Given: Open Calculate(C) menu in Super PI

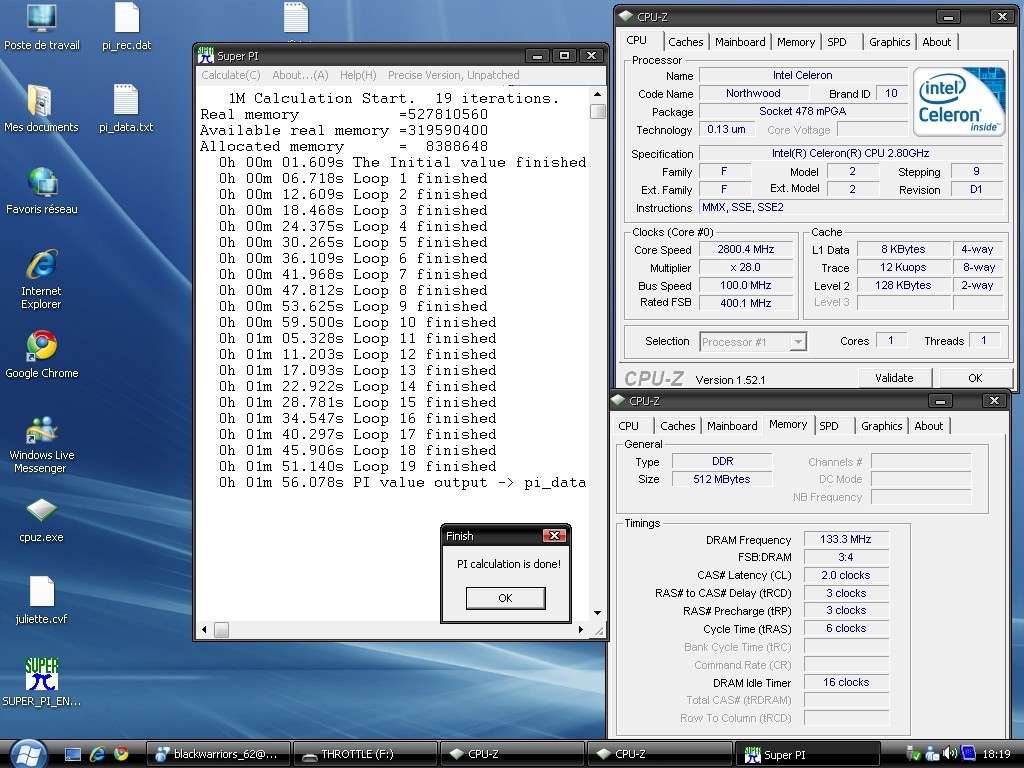Looking at the screenshot, I should 231,75.
